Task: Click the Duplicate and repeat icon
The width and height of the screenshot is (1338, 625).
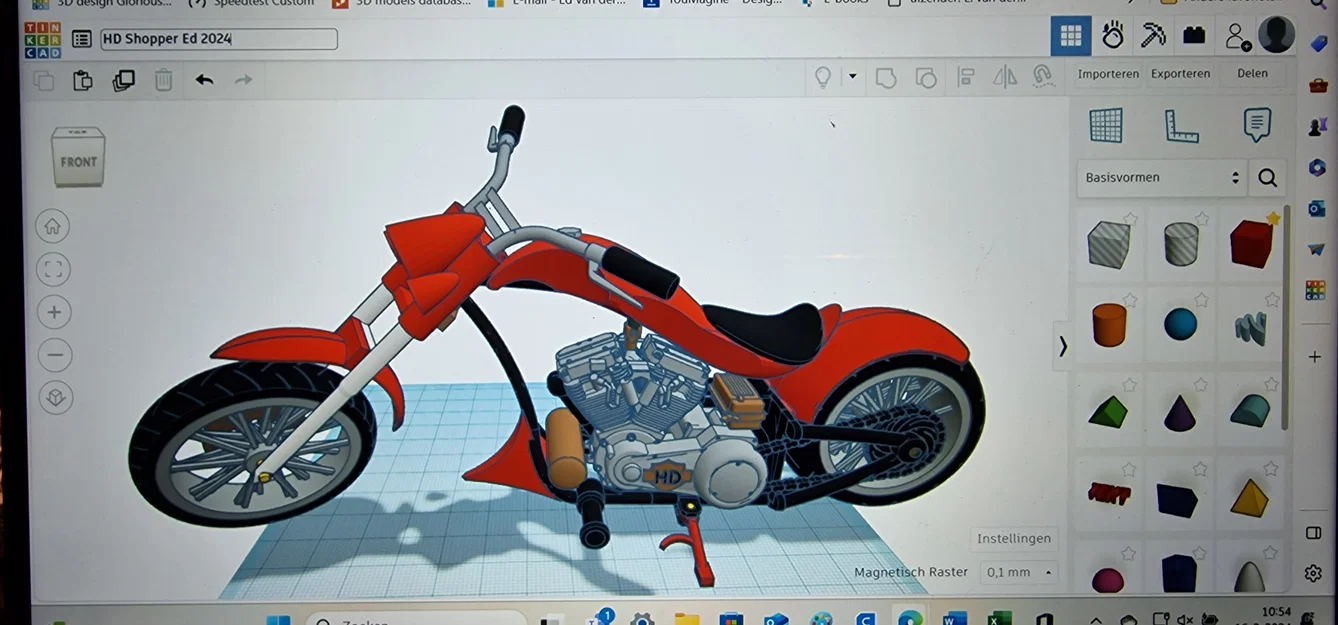Action: point(124,81)
